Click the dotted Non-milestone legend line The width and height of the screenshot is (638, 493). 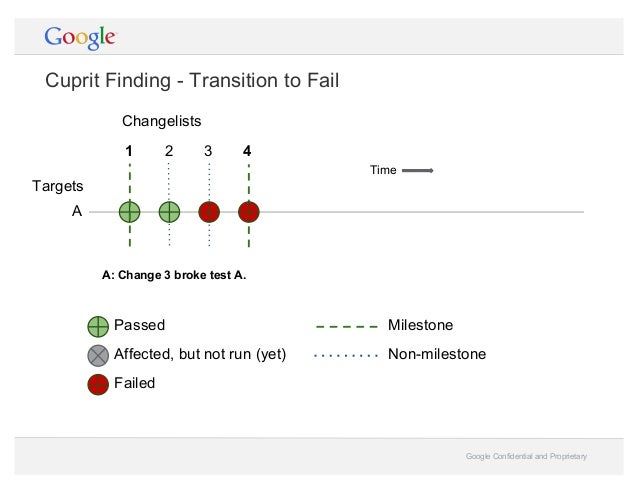tap(346, 355)
